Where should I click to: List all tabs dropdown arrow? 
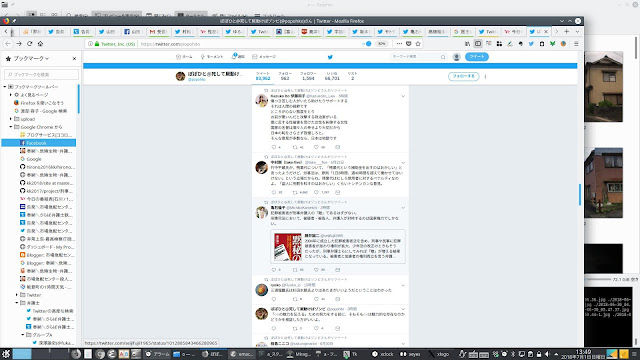[577, 31]
